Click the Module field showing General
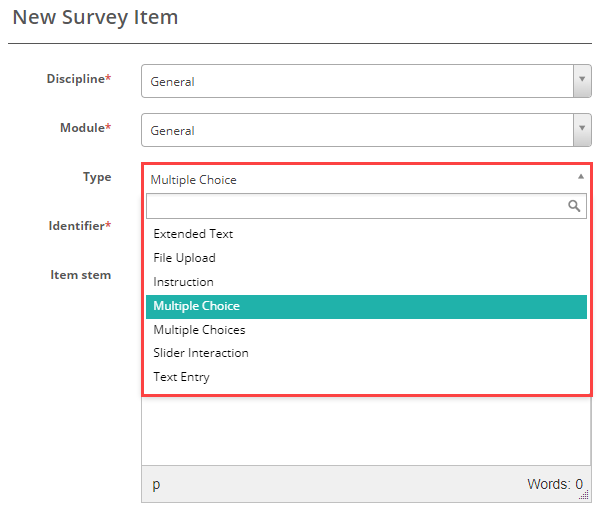Viewport: 600px width, 509px height. tap(357, 130)
